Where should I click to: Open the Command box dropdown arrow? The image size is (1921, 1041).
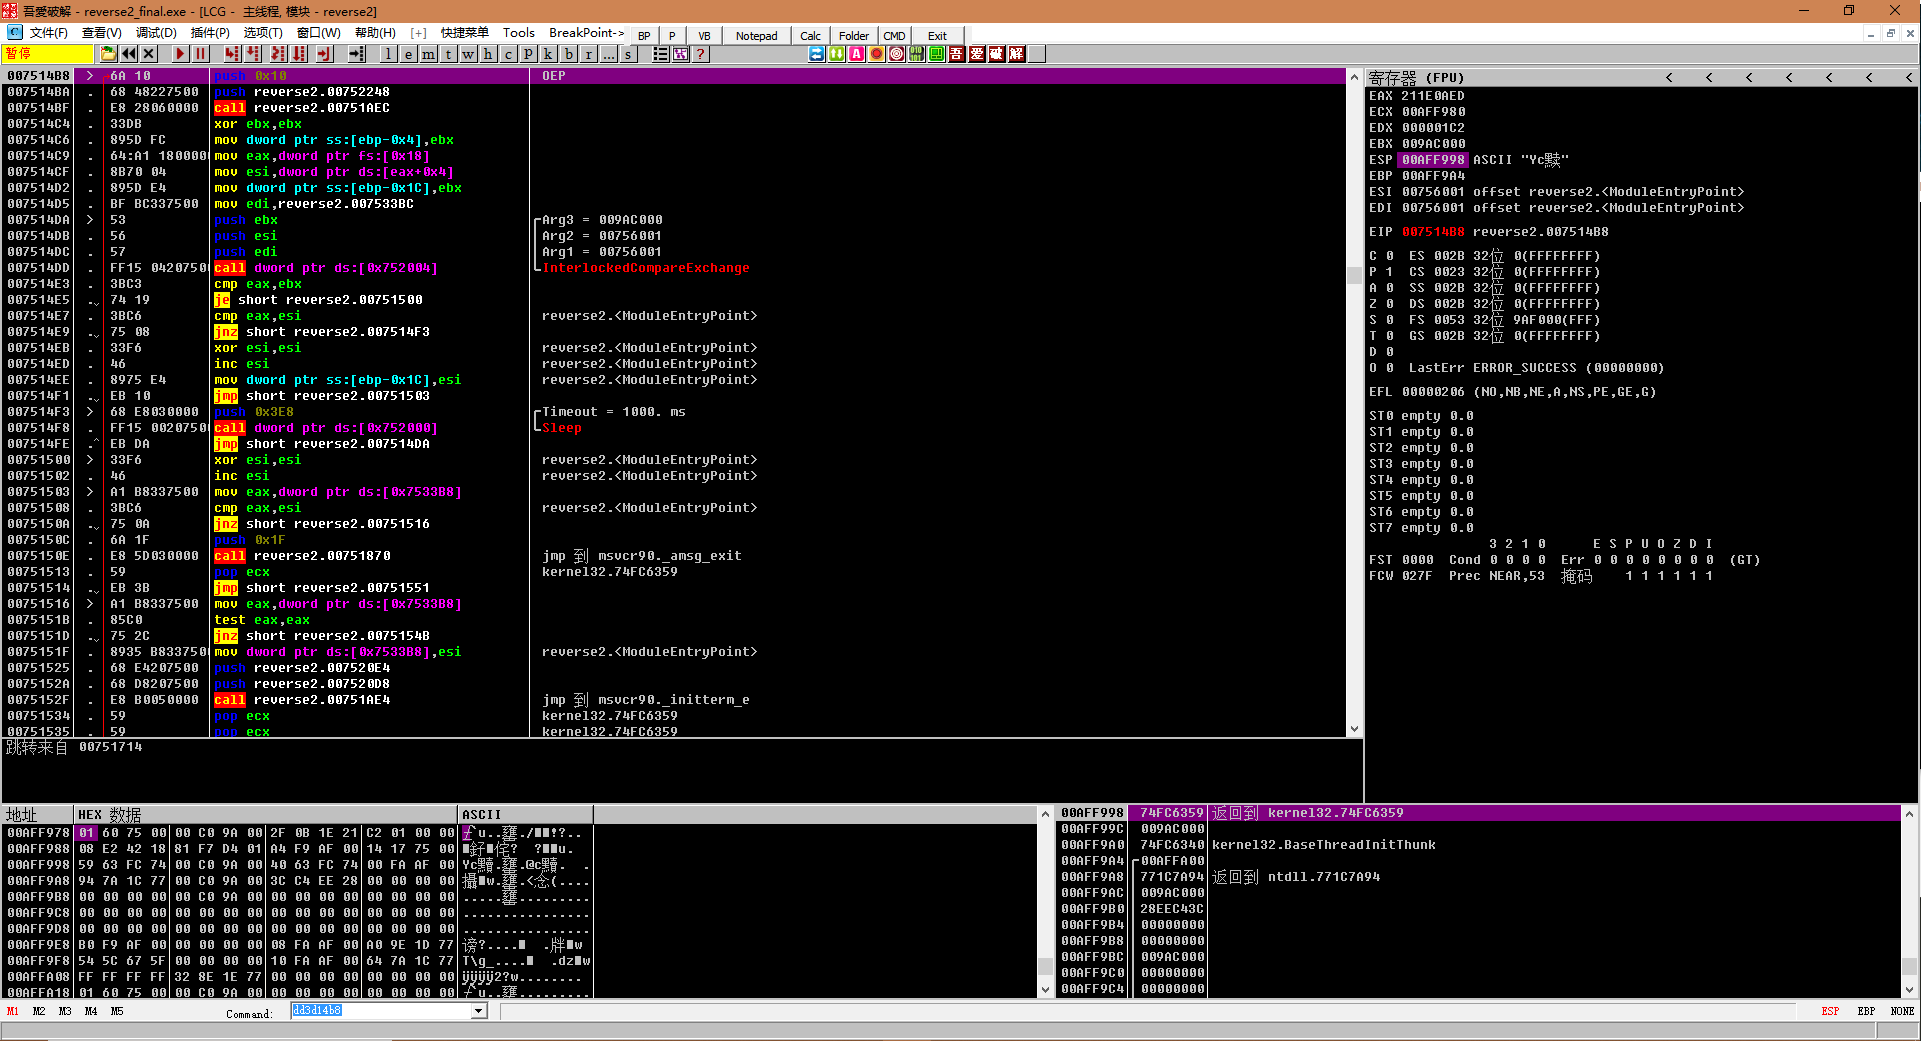478,1011
